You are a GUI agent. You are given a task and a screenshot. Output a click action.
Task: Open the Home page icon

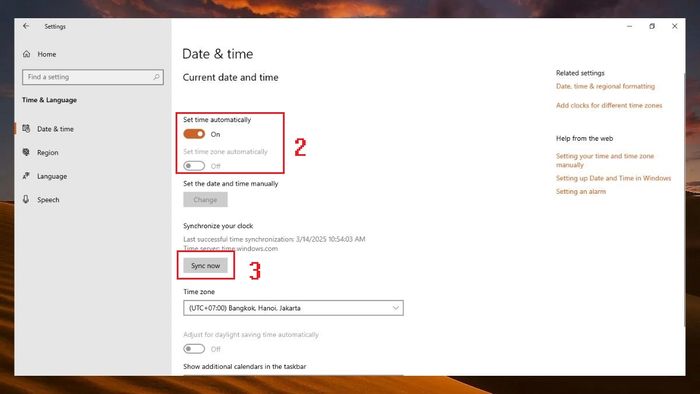coord(26,54)
